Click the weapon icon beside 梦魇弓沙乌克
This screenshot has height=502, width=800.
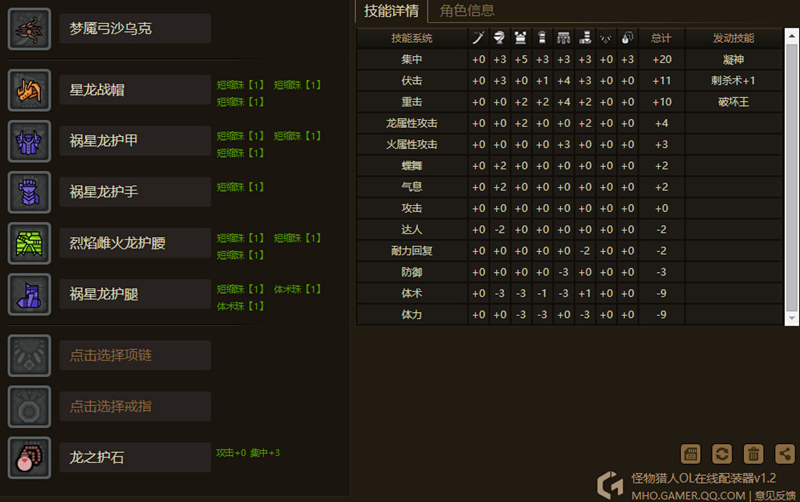[x=29, y=29]
